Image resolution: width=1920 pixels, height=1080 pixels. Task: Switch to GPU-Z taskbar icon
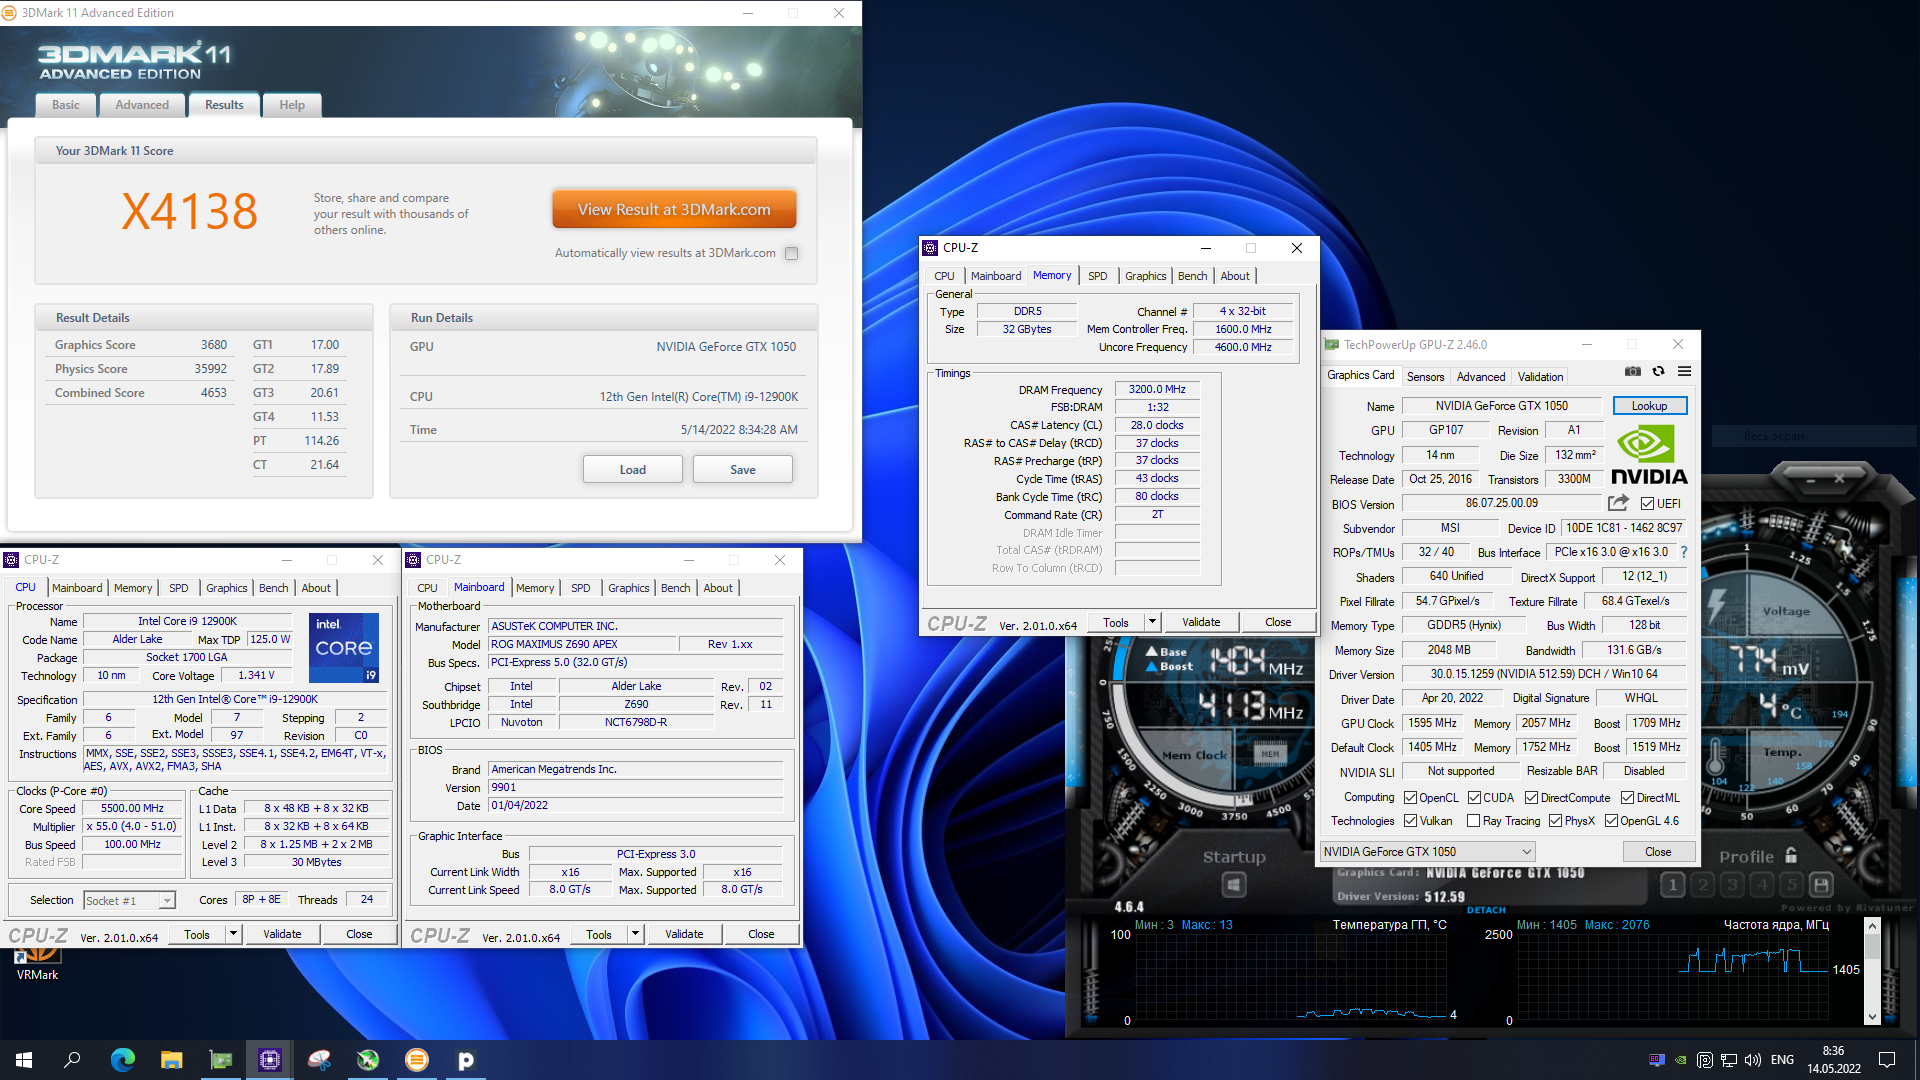(x=221, y=1060)
